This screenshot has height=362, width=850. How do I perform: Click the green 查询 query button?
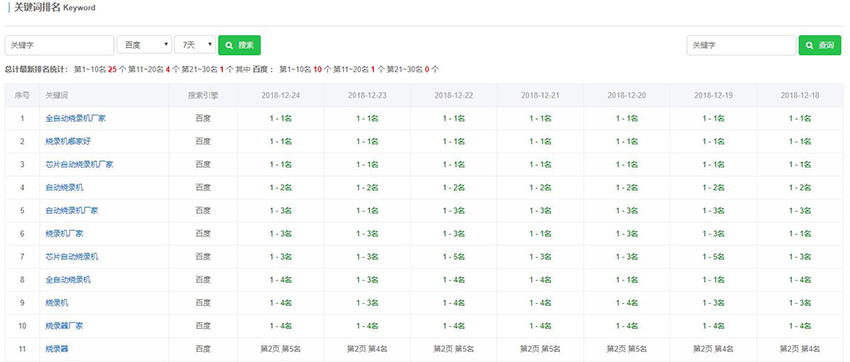pyautogui.click(x=820, y=46)
